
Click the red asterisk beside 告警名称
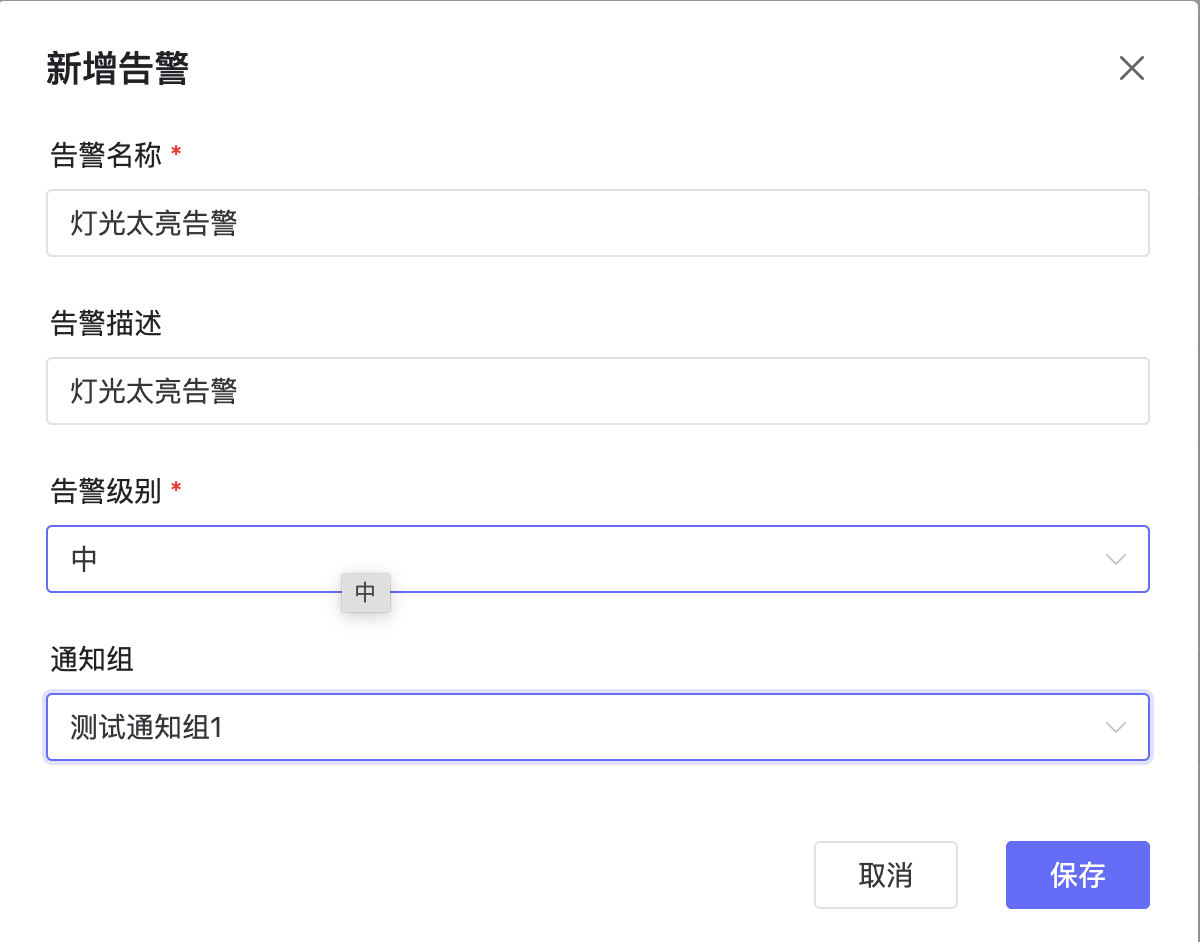(177, 152)
